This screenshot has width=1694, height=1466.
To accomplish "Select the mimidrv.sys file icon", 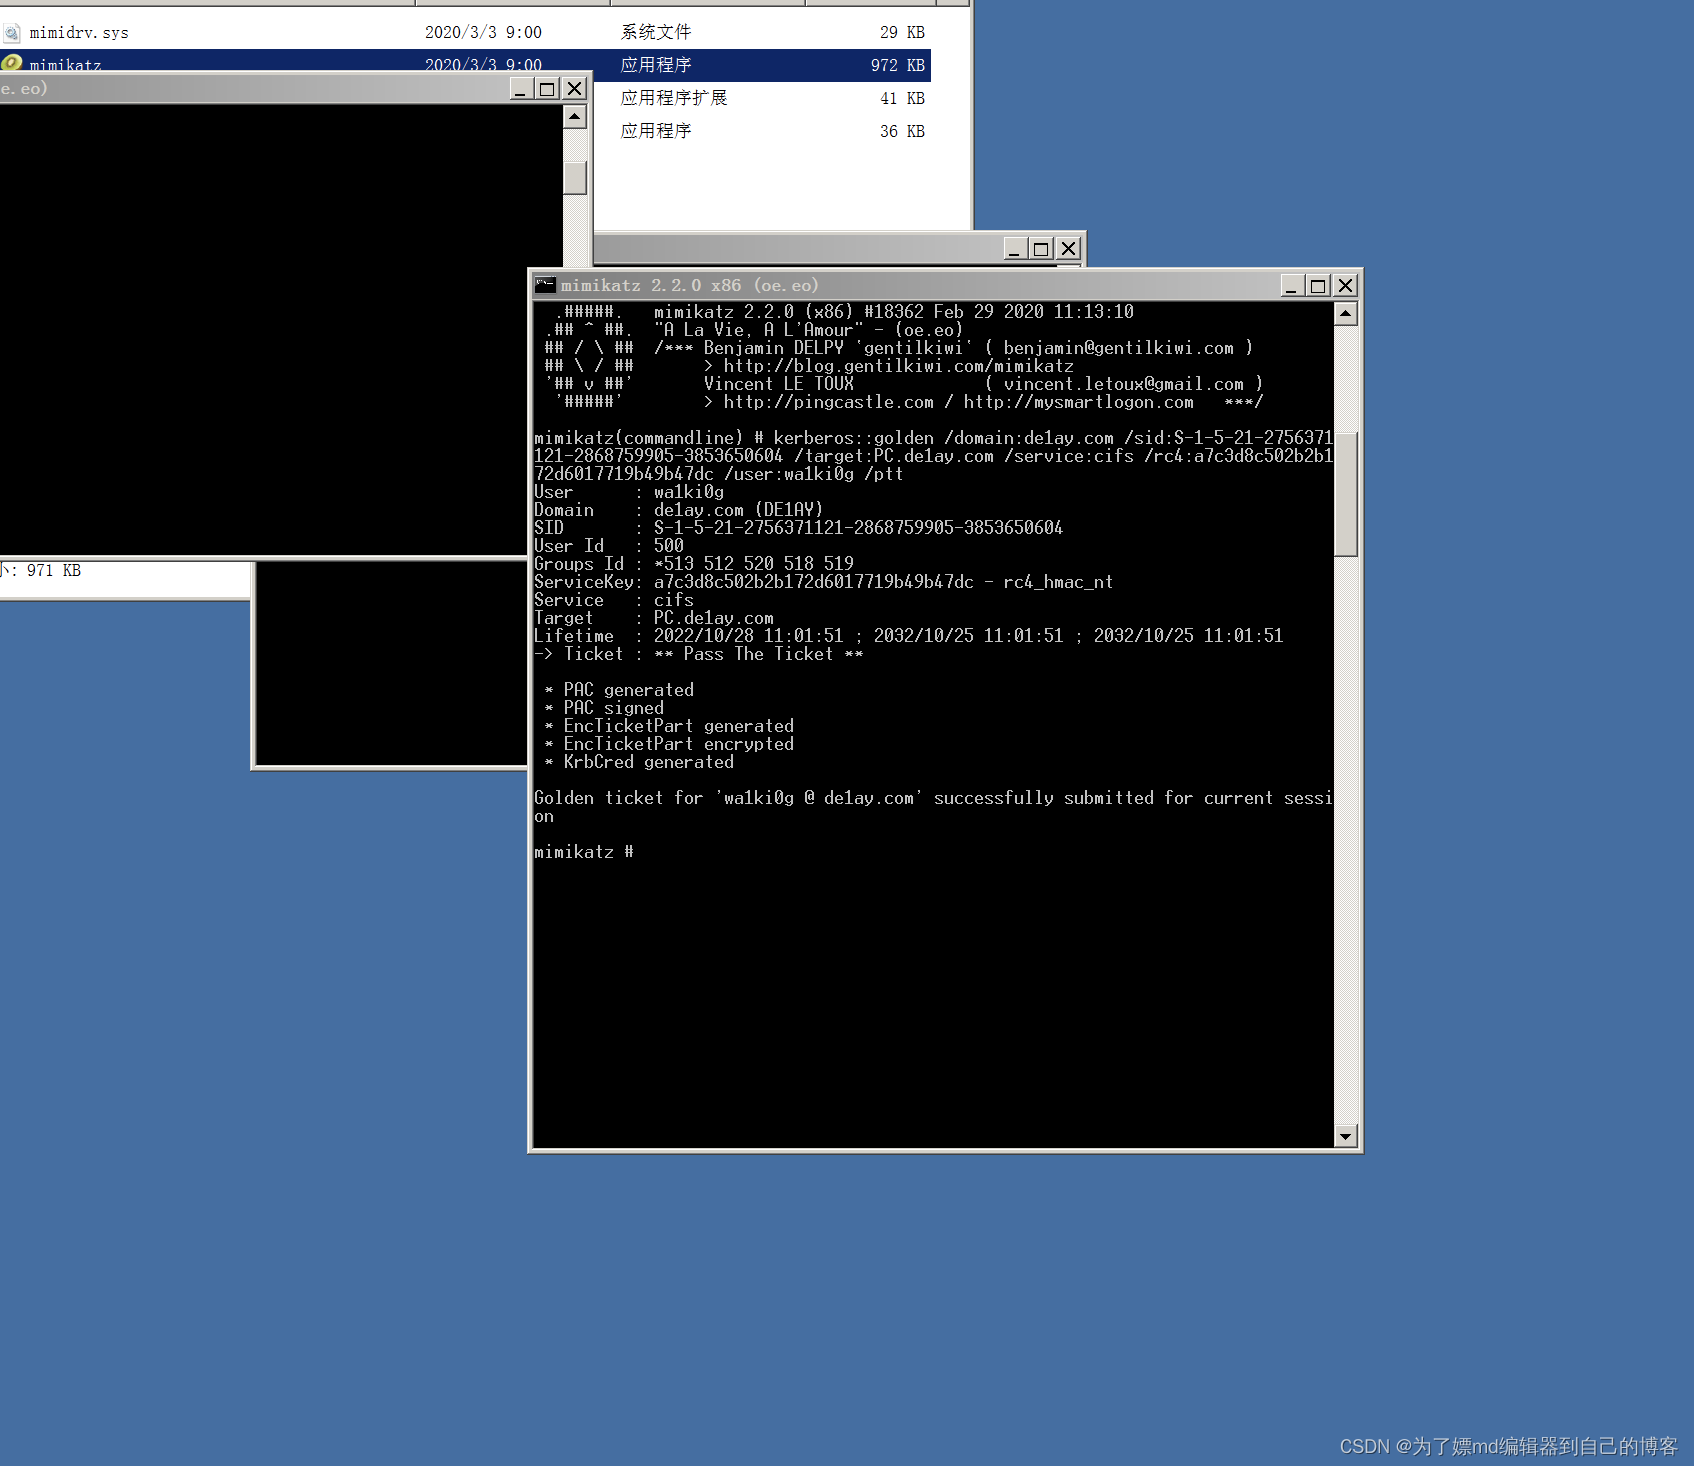I will coord(11,33).
